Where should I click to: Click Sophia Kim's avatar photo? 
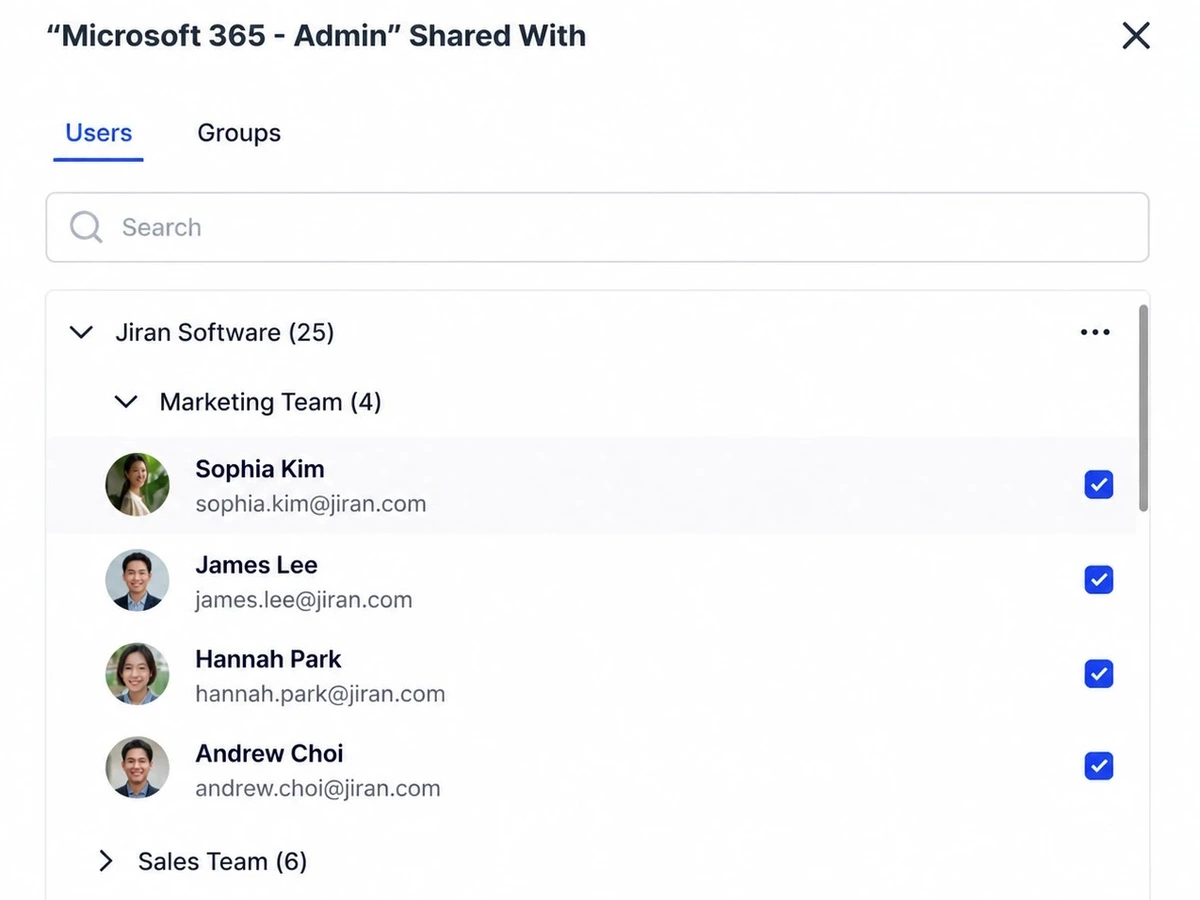[x=137, y=485]
